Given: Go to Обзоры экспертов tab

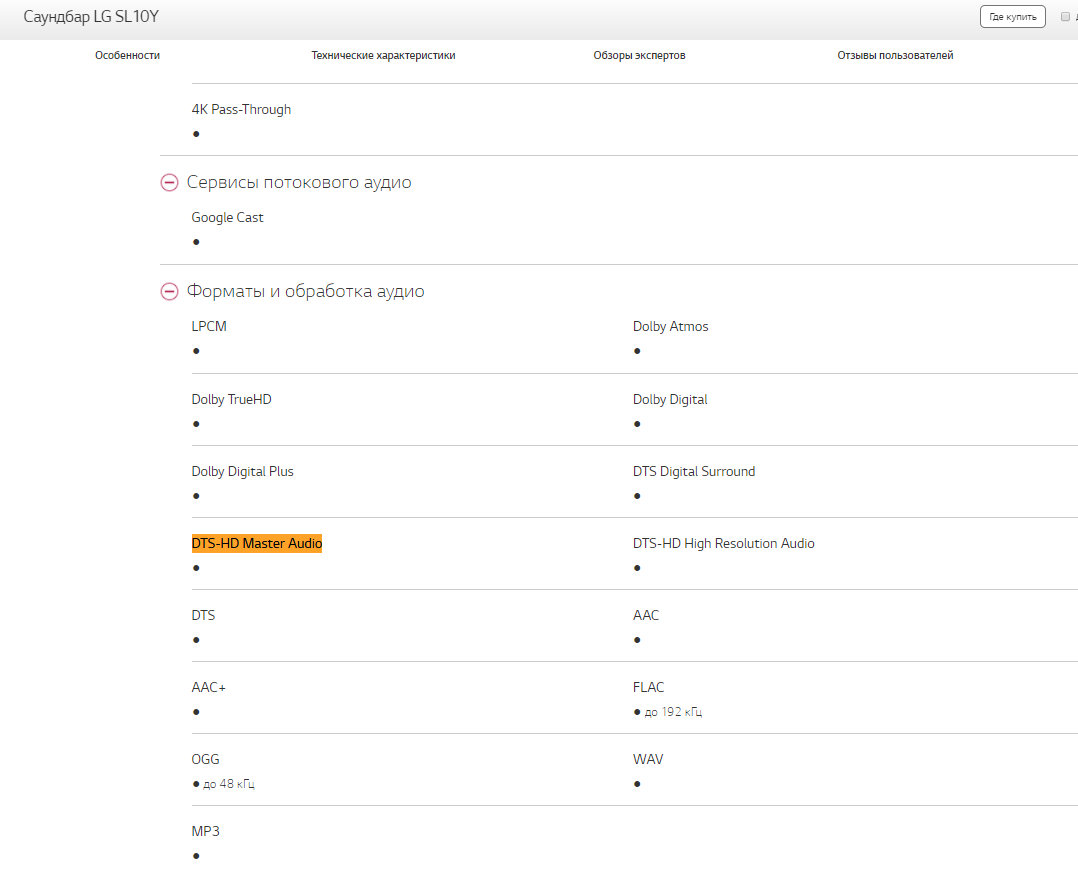Looking at the screenshot, I should point(639,56).
